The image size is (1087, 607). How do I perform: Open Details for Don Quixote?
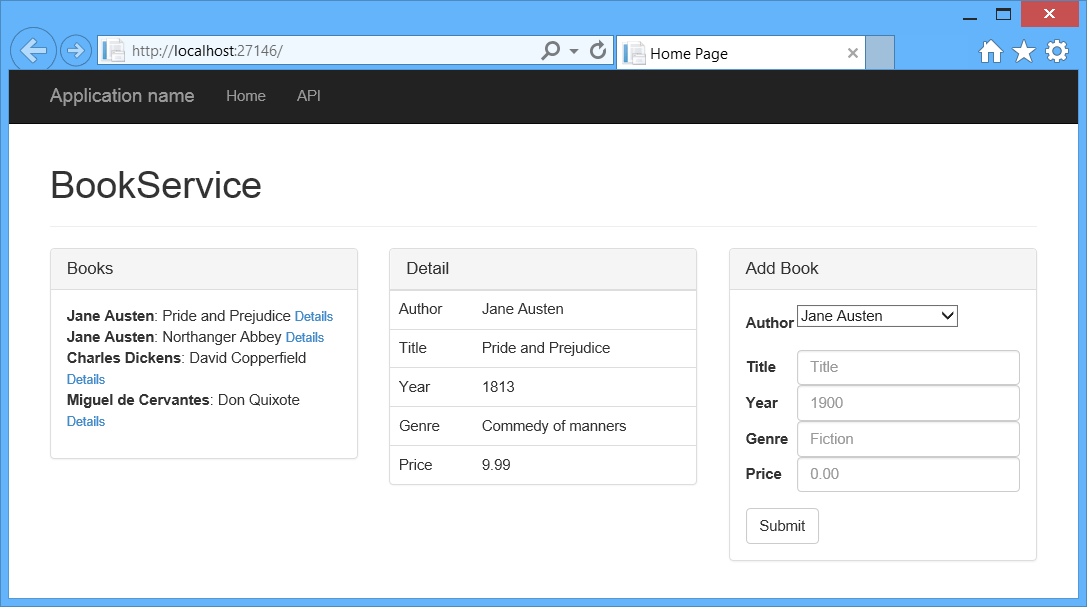pyautogui.click(x=85, y=421)
